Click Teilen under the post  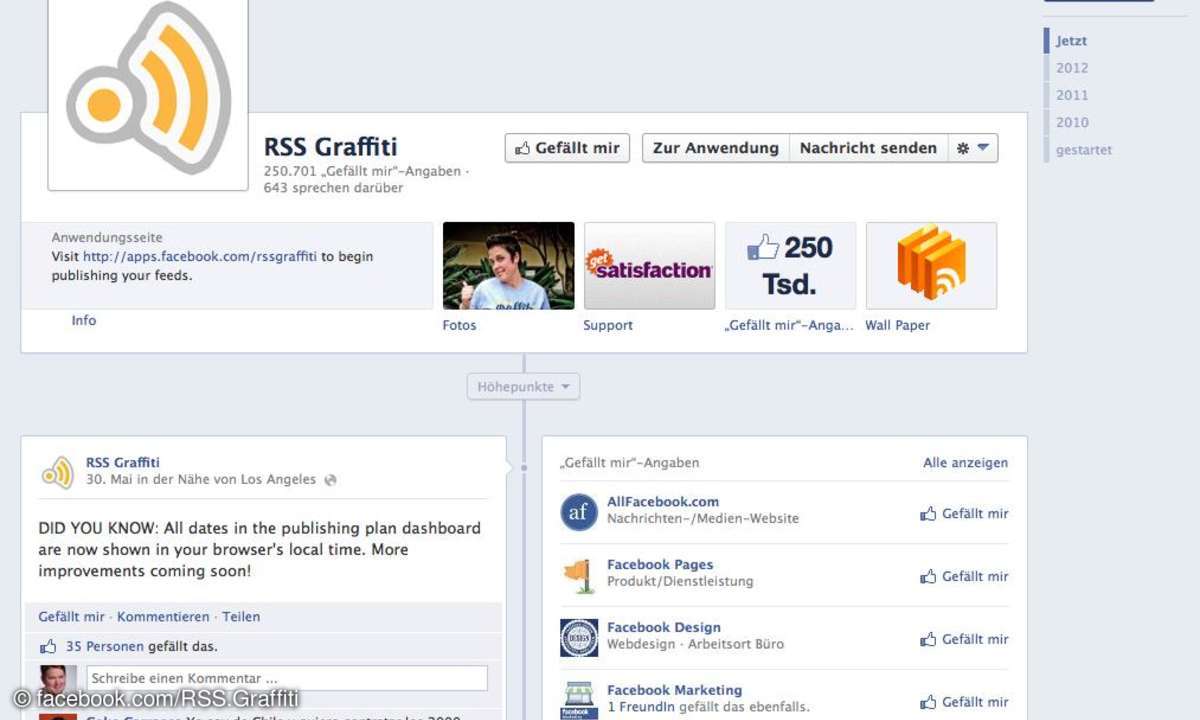(x=241, y=617)
